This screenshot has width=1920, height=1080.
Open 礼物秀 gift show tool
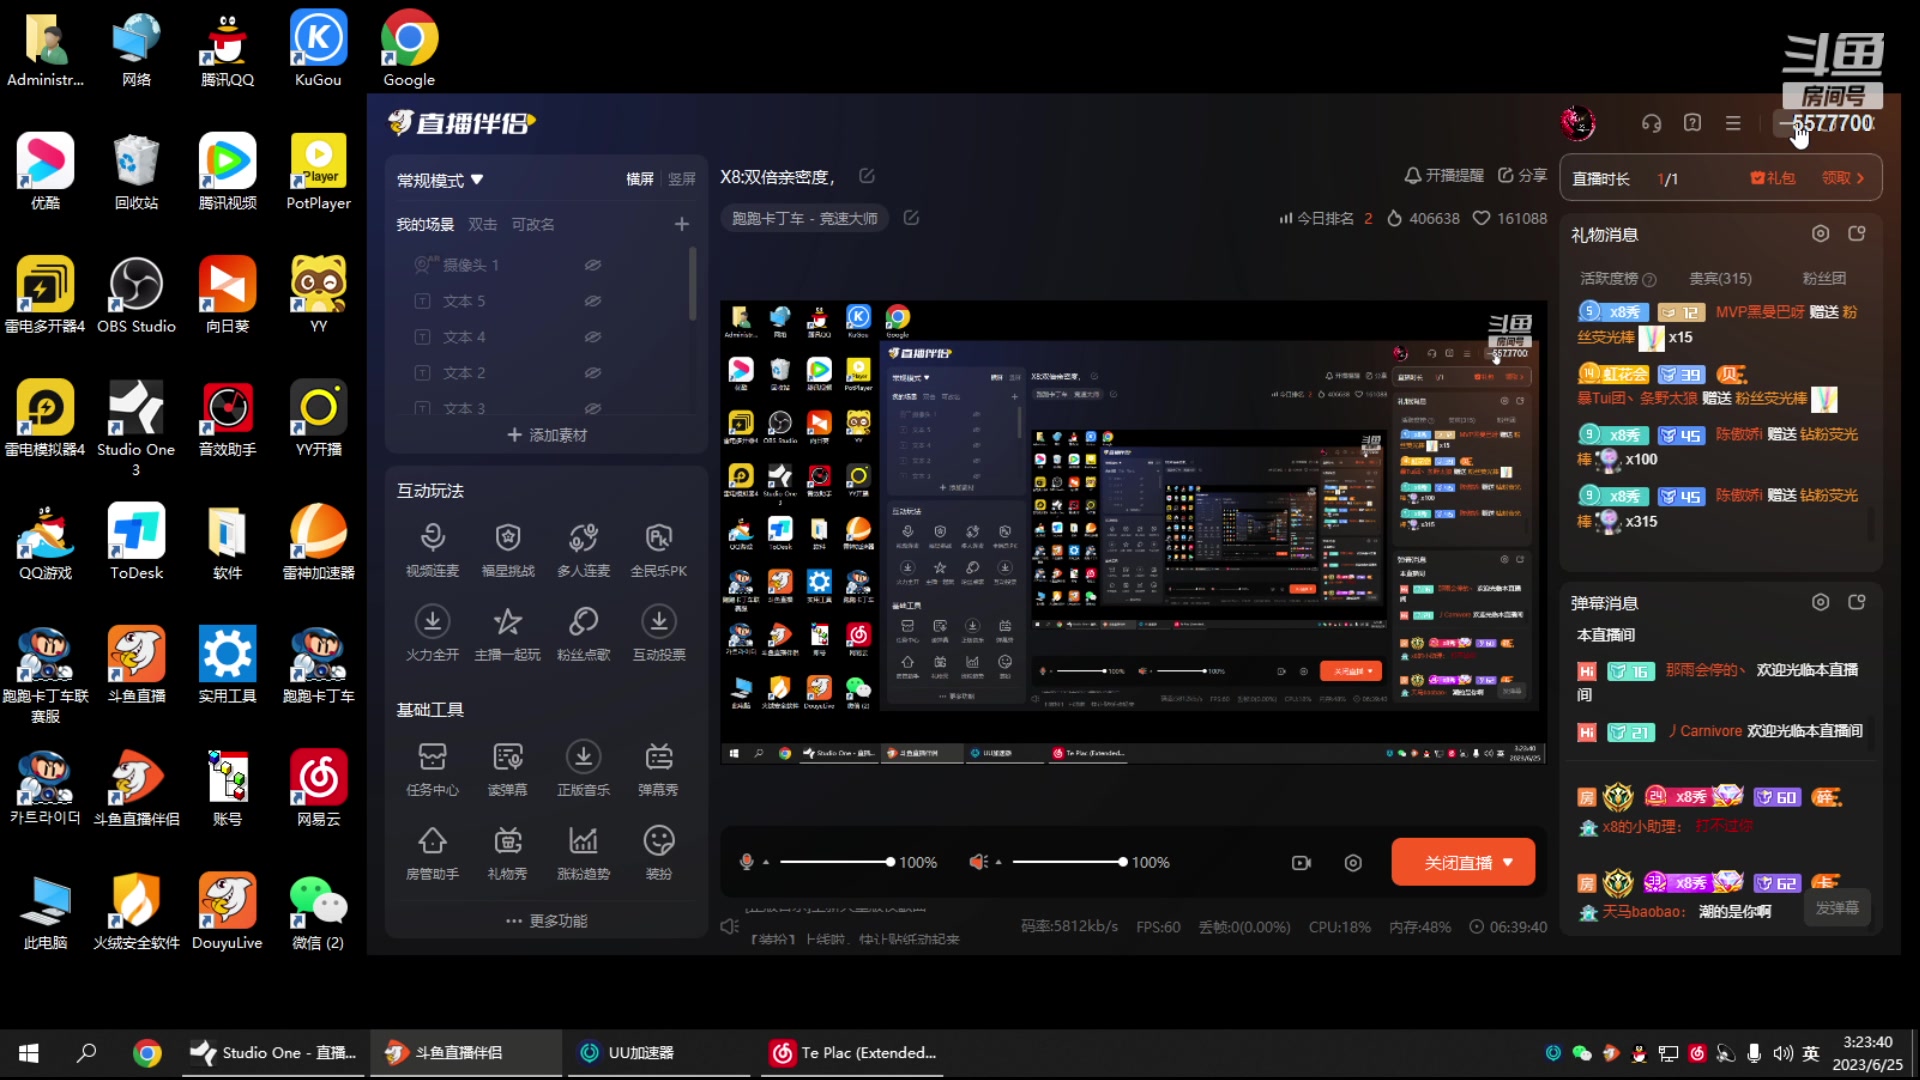pyautogui.click(x=508, y=852)
